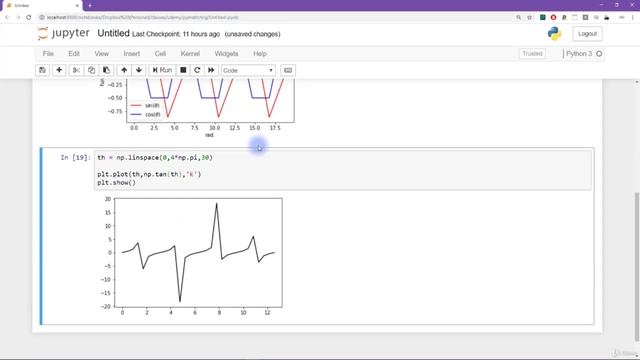The height and width of the screenshot is (360, 640).
Task: Open the View menu
Action: tap(102, 53)
